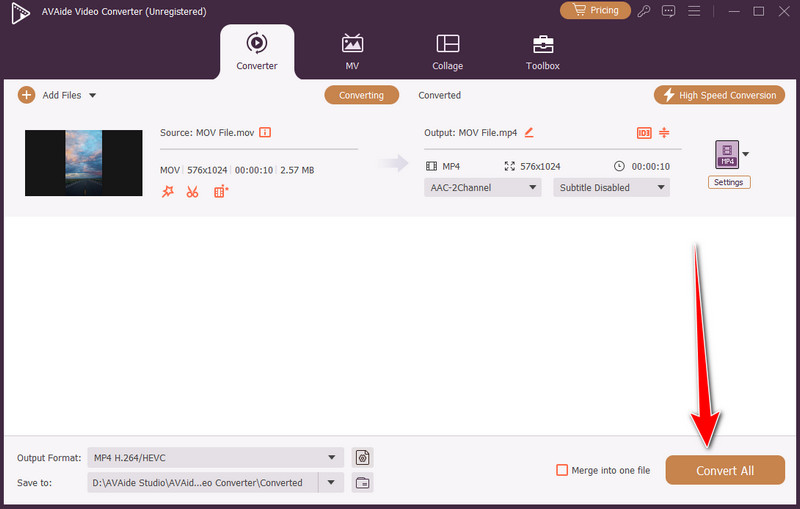This screenshot has width=800, height=509.
Task: Rename output file with pencil icon
Action: pyautogui.click(x=529, y=132)
